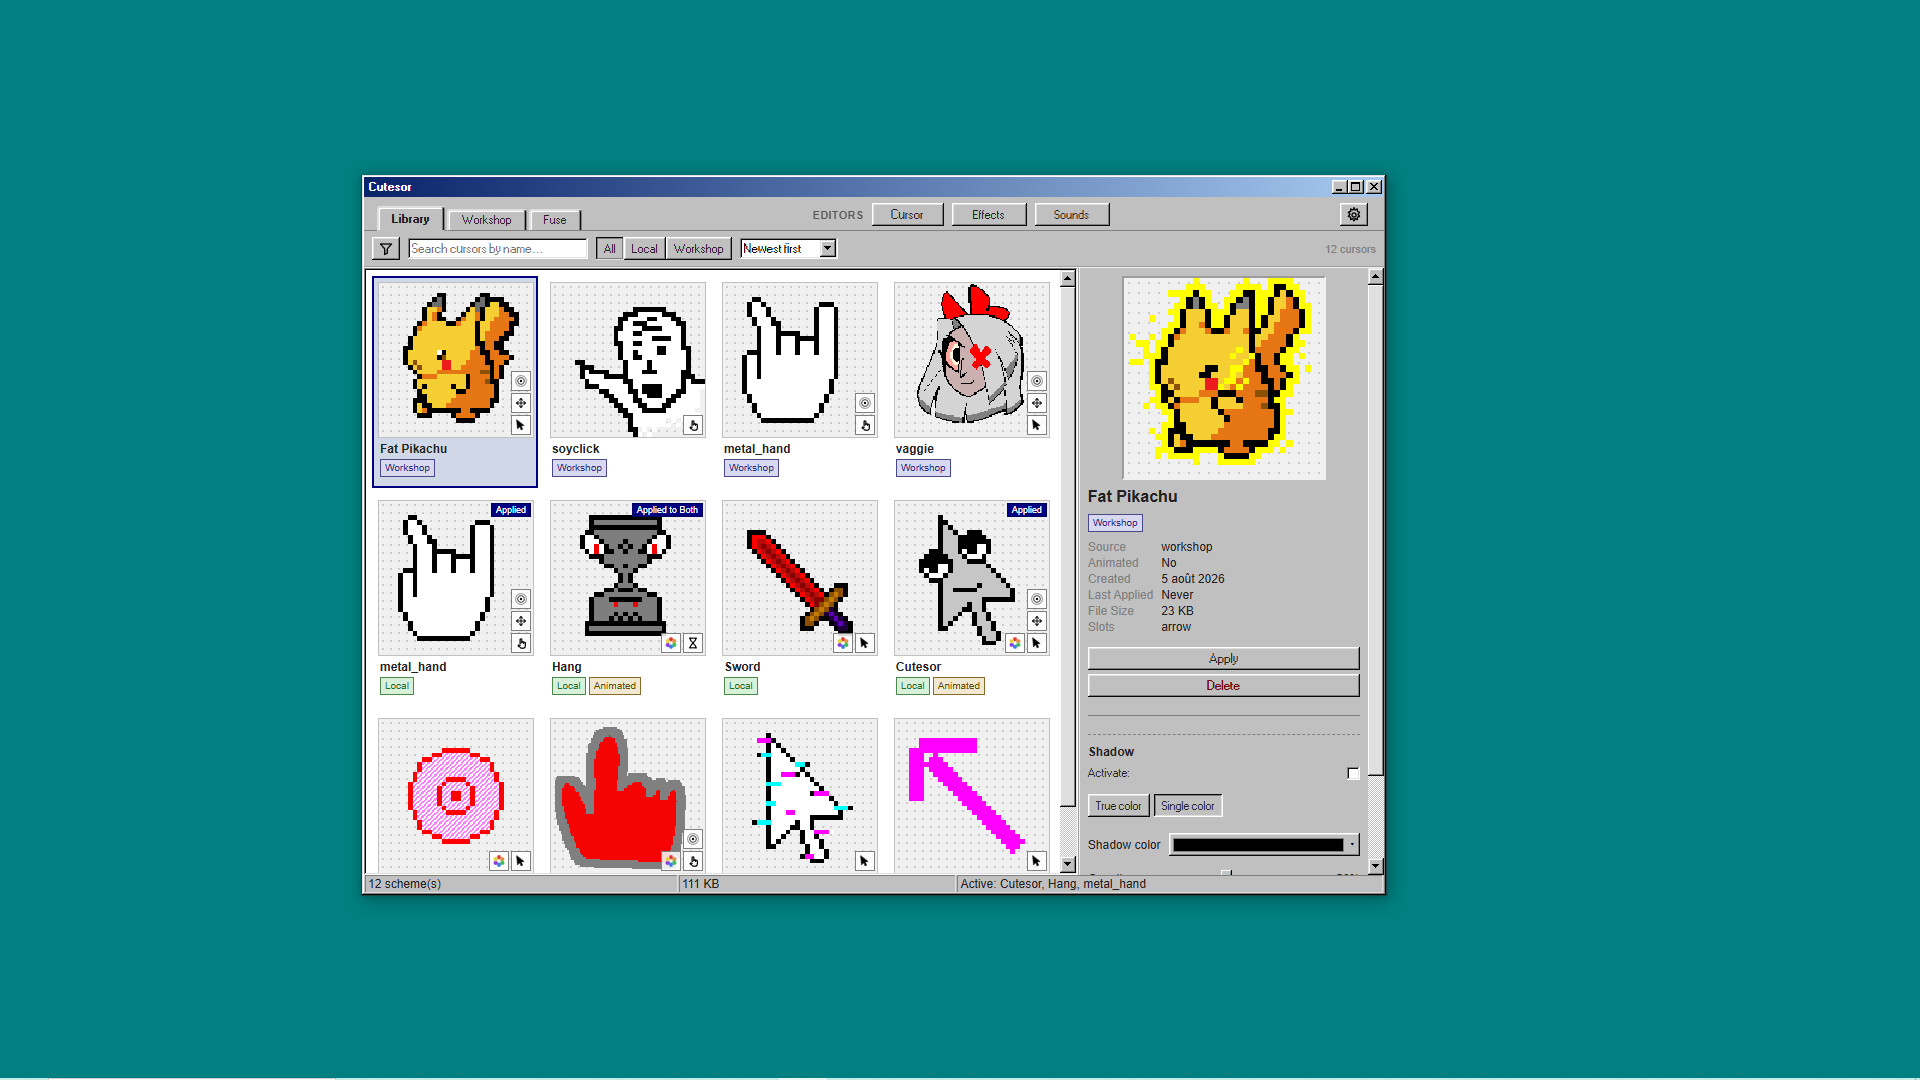The height and width of the screenshot is (1080, 1920).
Task: Select the magenta arrow cursor thumbnail
Action: tap(972, 795)
